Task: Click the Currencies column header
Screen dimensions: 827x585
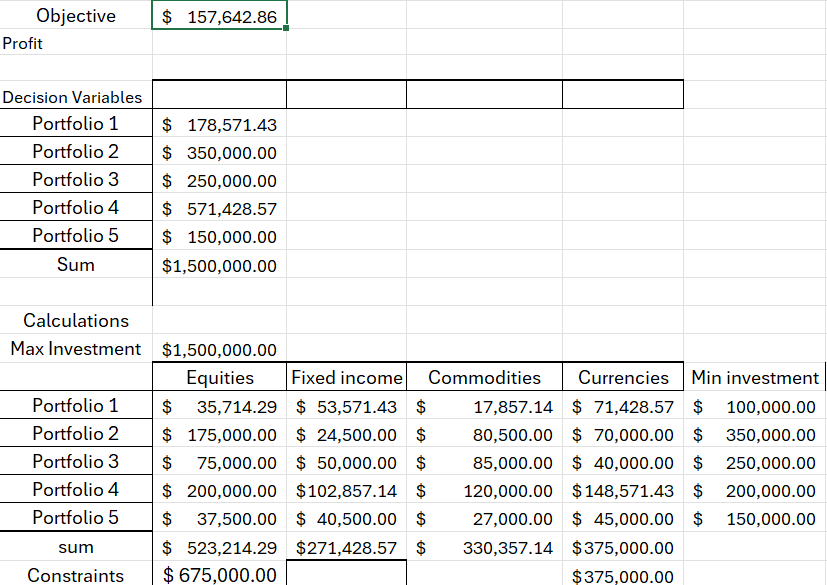Action: tap(623, 377)
